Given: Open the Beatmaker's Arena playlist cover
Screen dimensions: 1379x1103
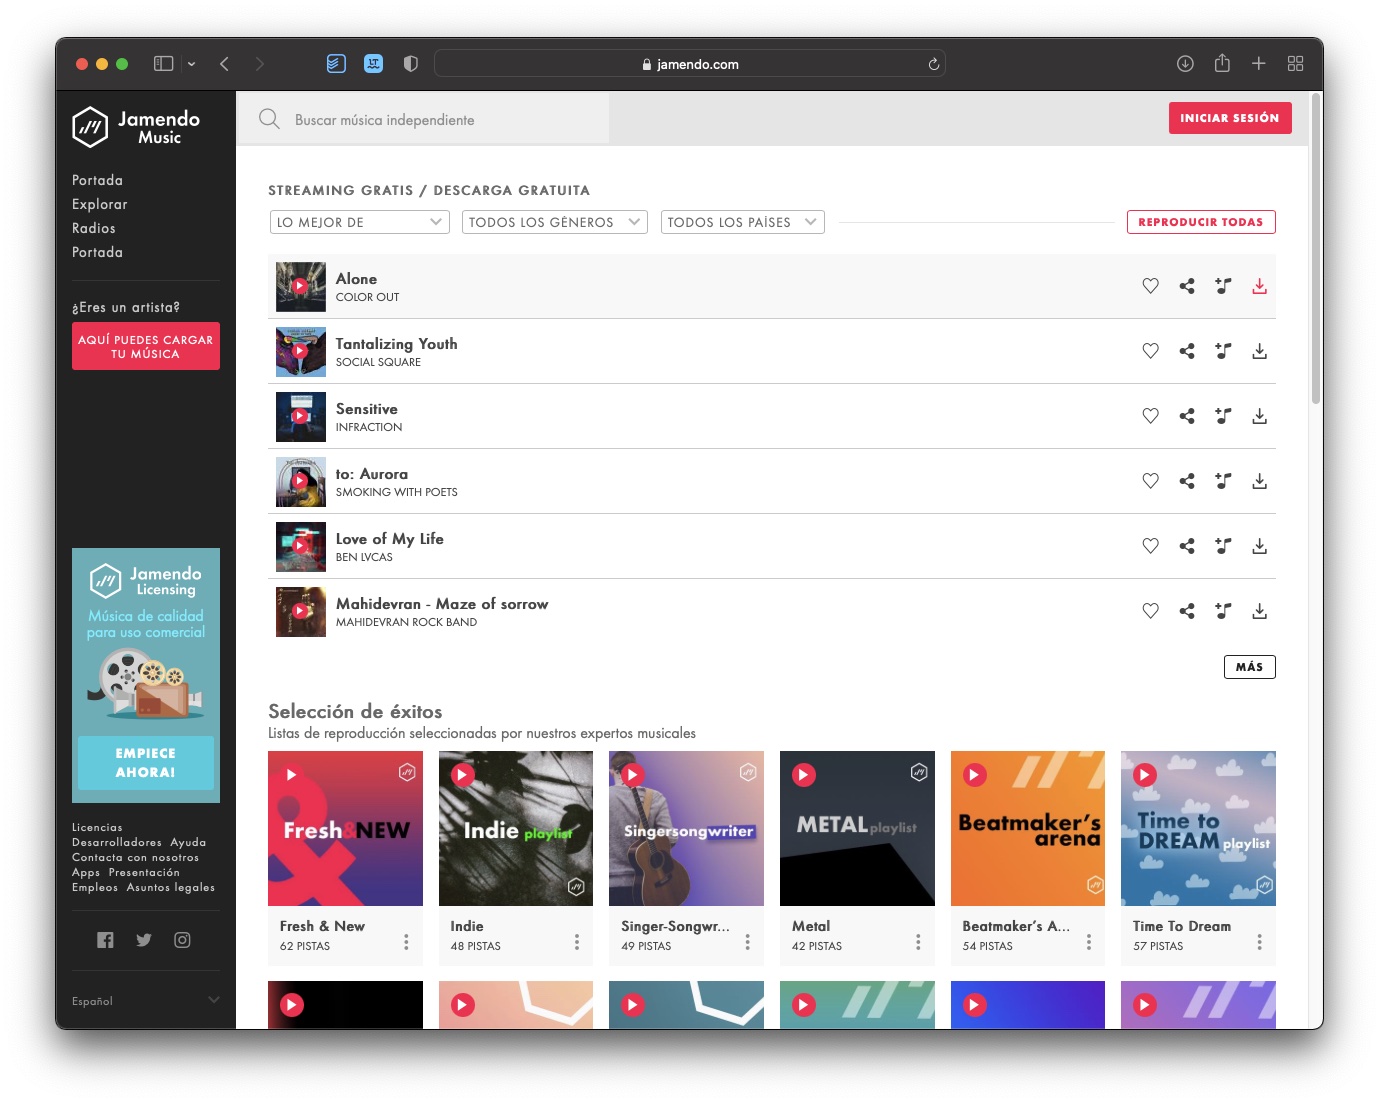Looking at the screenshot, I should coord(1028,828).
